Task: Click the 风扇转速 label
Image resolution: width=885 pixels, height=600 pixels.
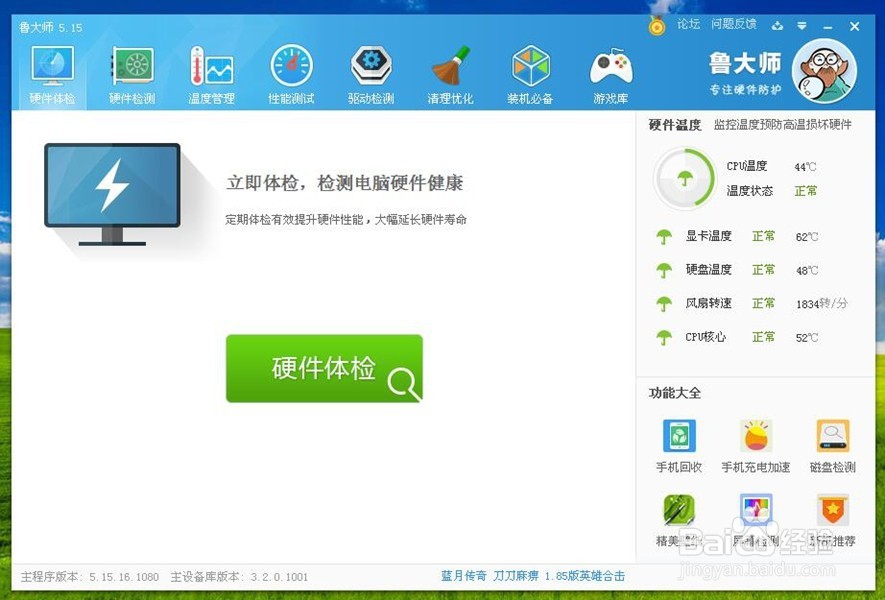Action: 708,303
